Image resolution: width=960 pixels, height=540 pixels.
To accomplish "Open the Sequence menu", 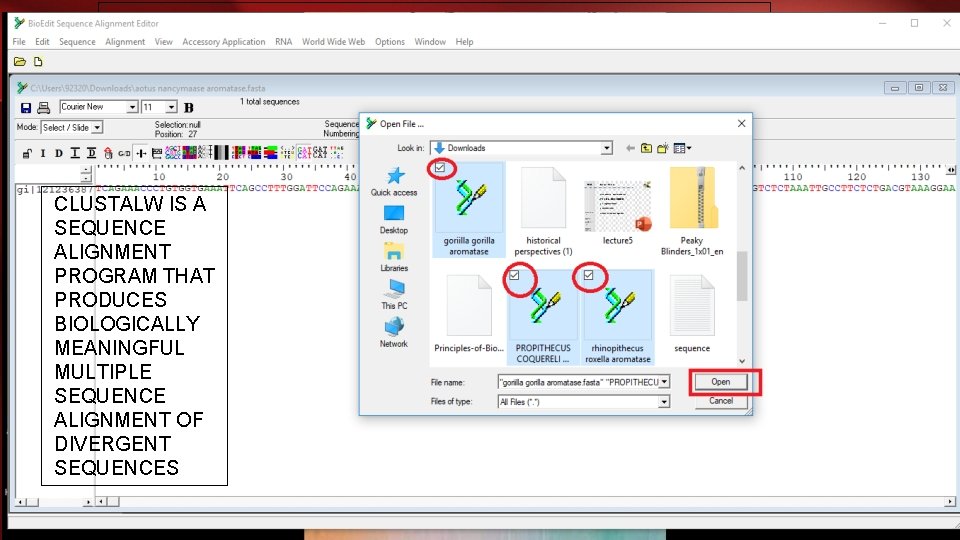I will point(77,42).
